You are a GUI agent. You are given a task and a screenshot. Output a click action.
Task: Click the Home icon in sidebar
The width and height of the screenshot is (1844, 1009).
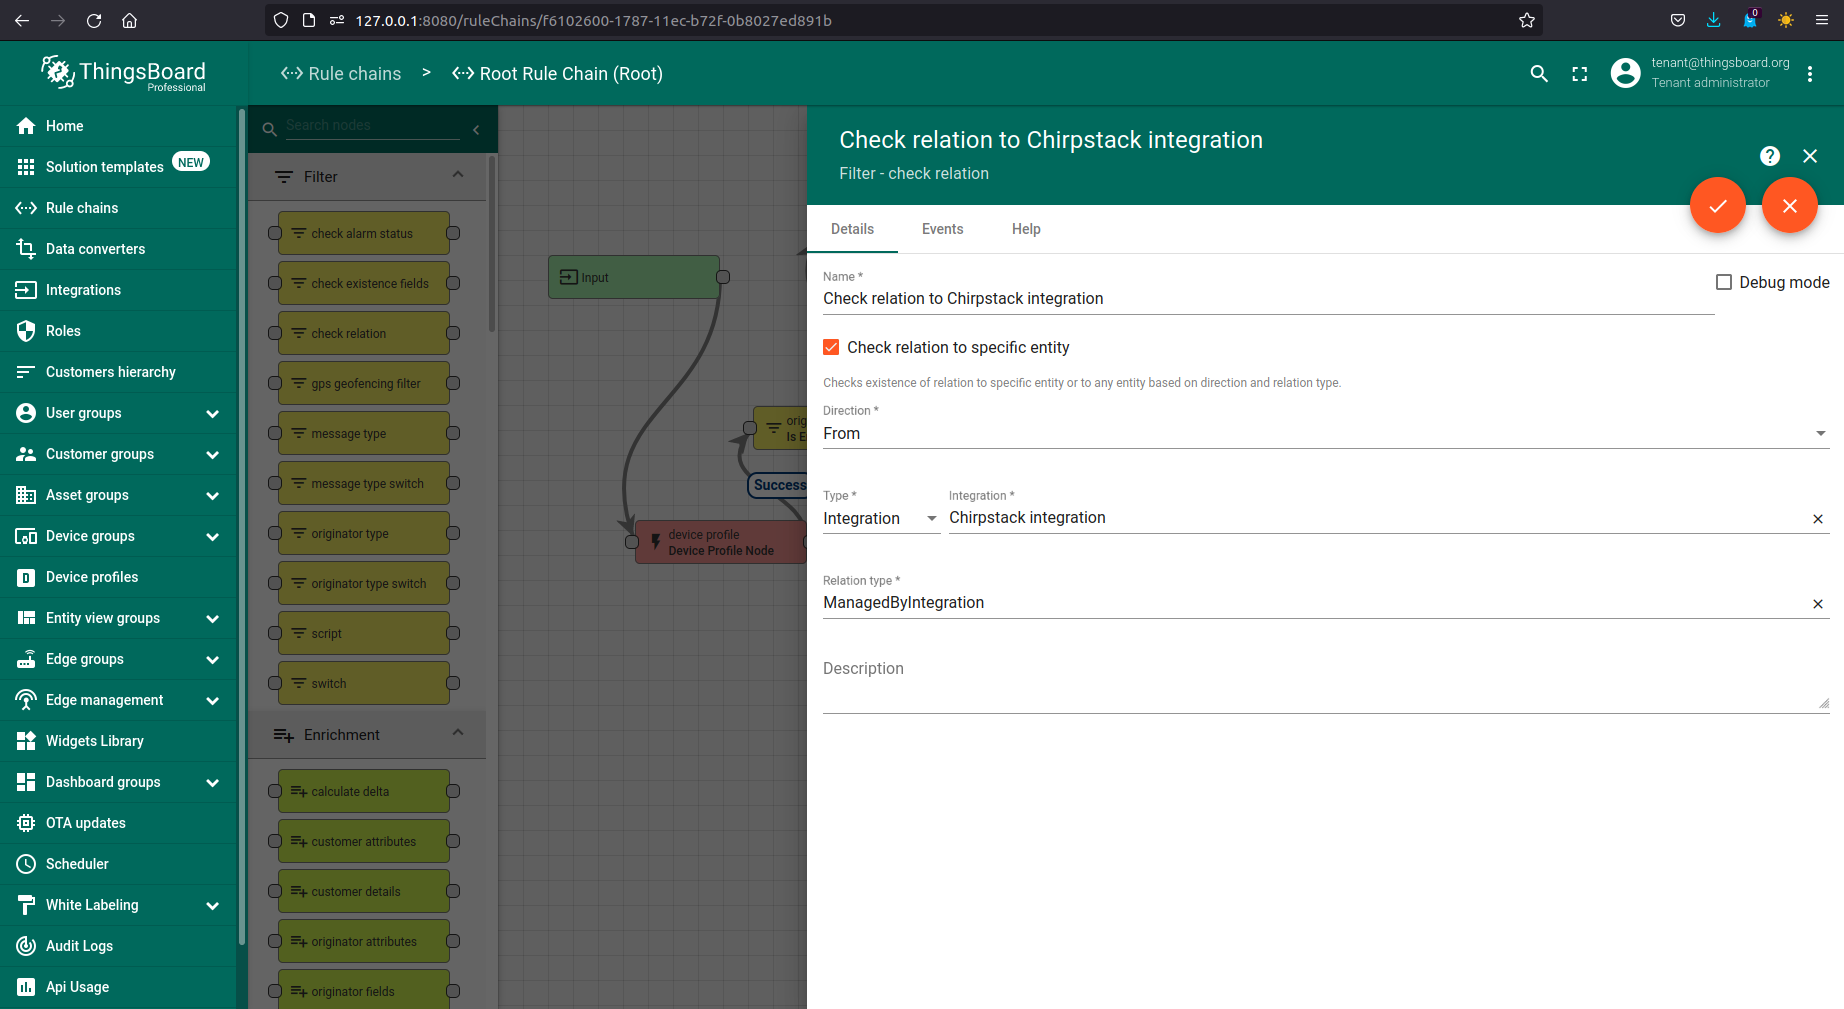(26, 126)
